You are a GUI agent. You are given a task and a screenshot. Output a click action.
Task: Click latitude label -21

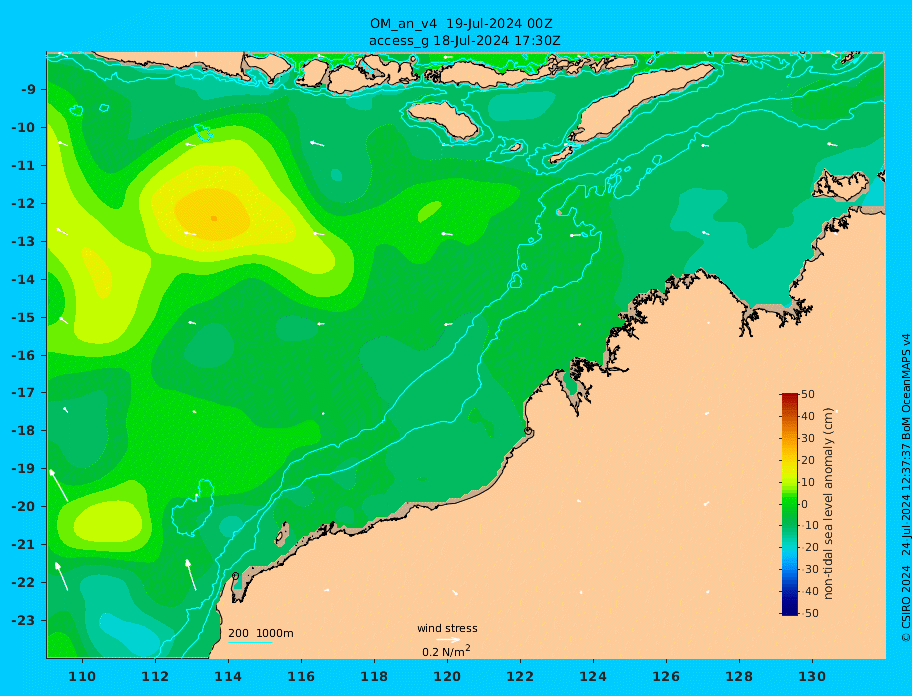coord(24,544)
